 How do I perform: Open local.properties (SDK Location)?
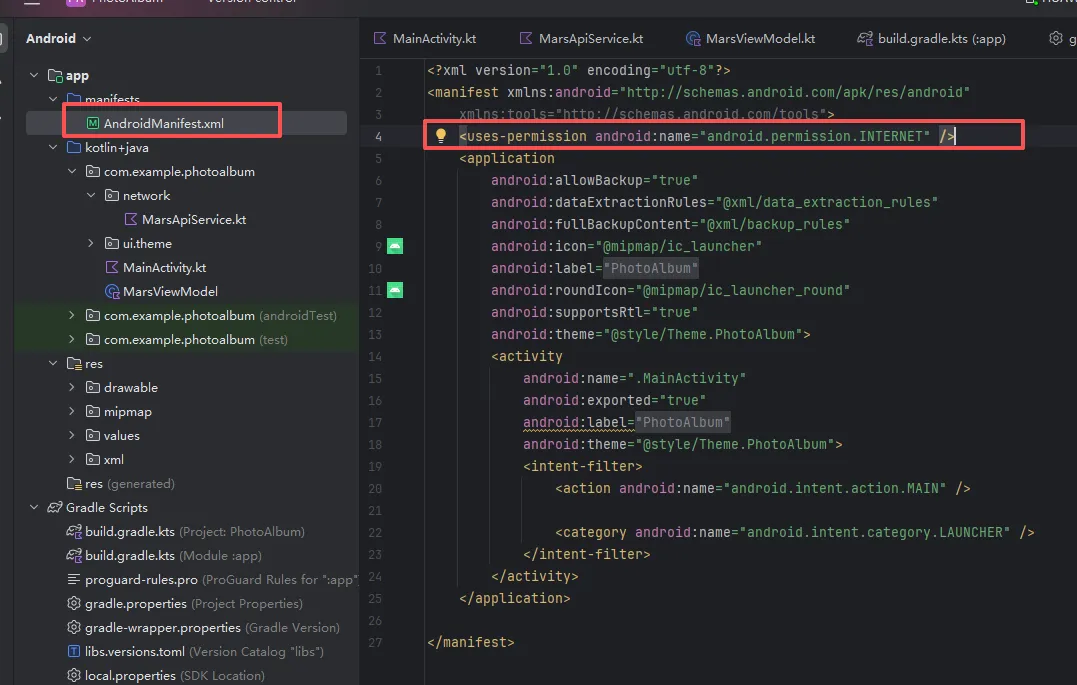coord(174,675)
